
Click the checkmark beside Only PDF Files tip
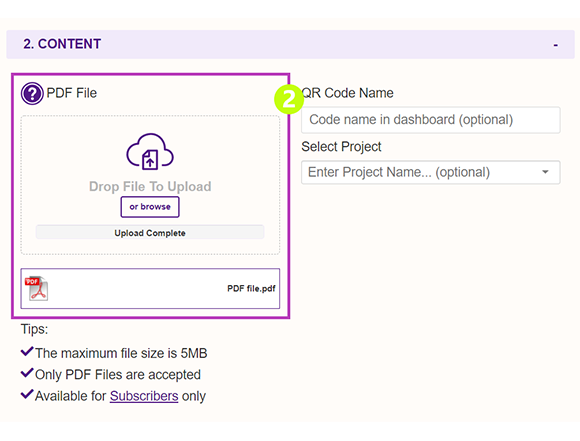(27, 373)
